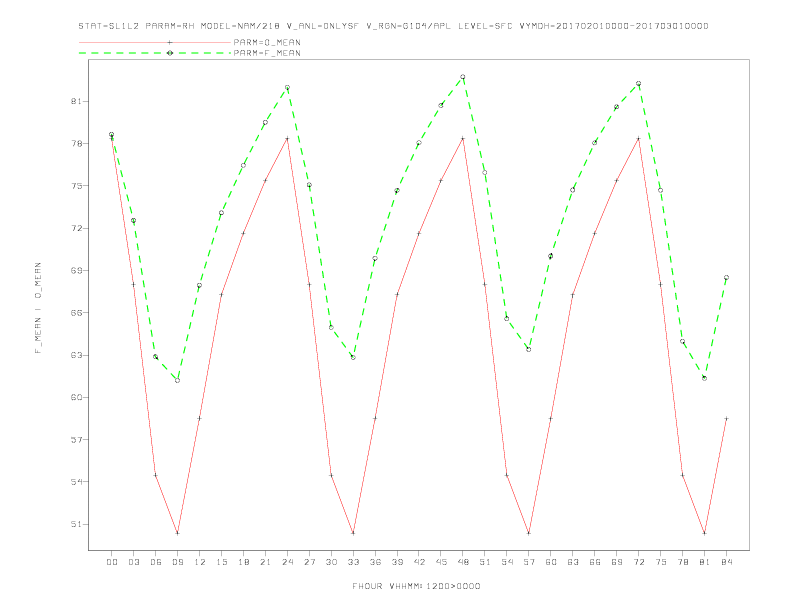The width and height of the screenshot is (792, 612).
Task: Select the green dashed legend line sample
Action: [155, 53]
